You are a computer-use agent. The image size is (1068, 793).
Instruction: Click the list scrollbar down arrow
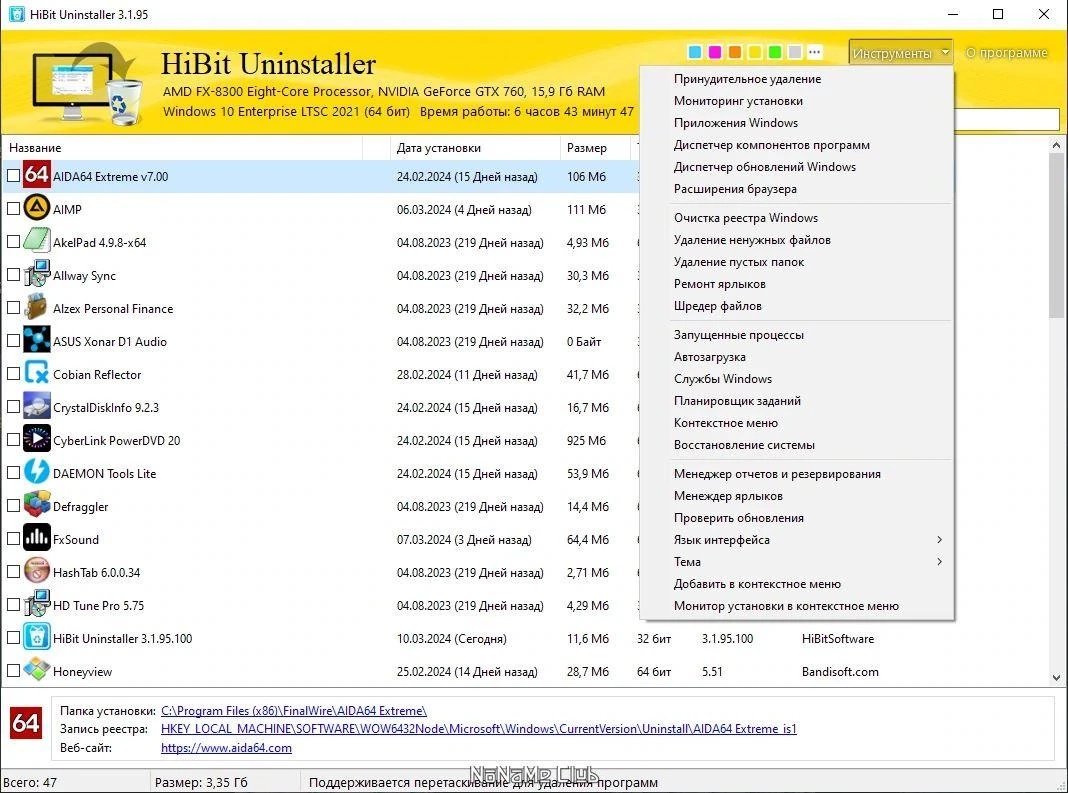coord(1056,677)
